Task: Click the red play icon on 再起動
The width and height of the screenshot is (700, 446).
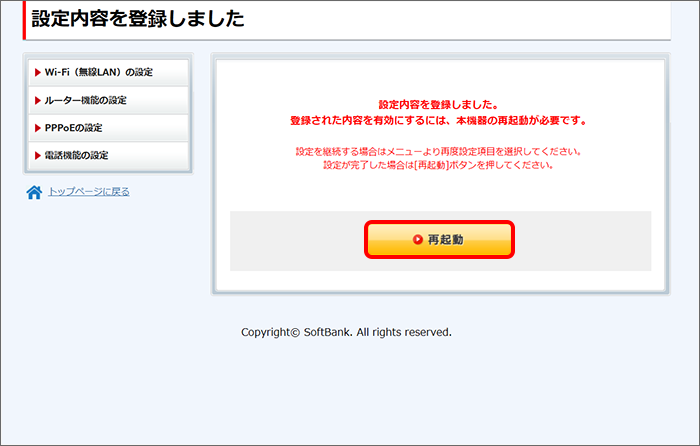Action: tap(417, 240)
